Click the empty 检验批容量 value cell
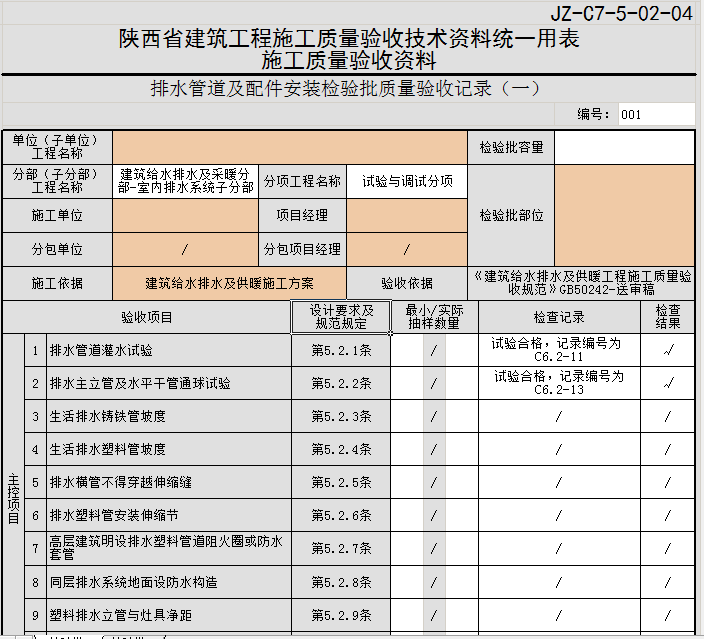The width and height of the screenshot is (704, 639). click(625, 147)
